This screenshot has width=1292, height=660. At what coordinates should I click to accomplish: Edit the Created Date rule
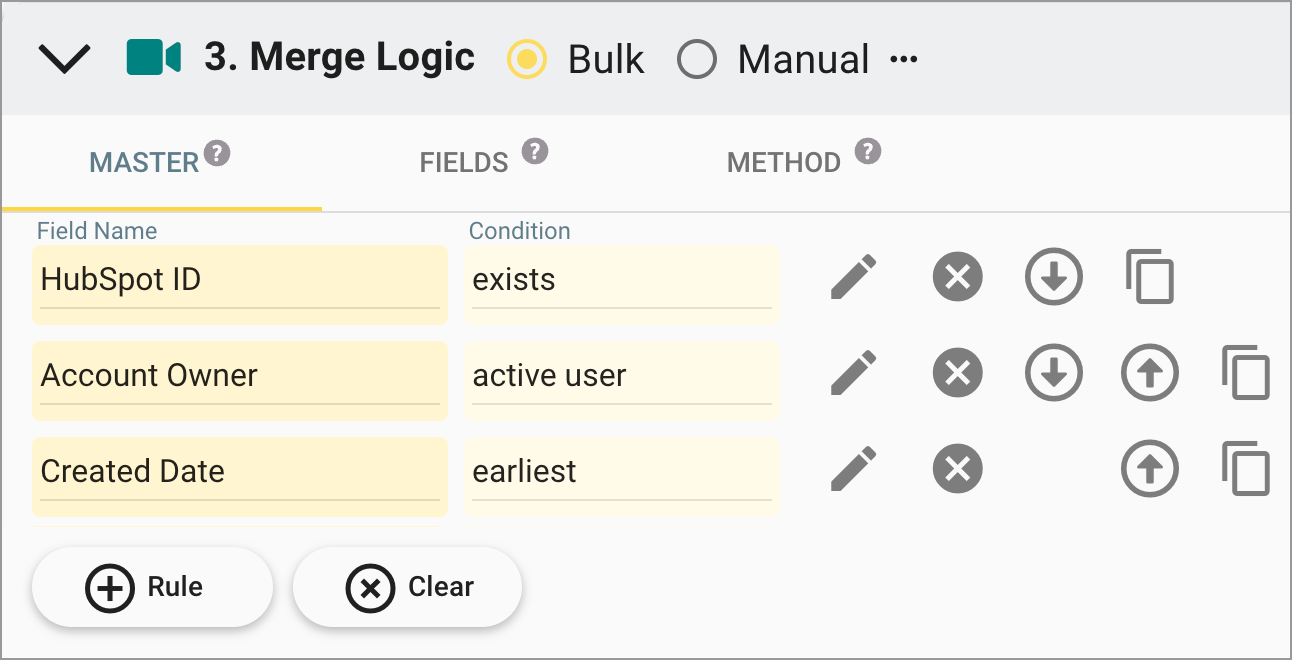pos(852,468)
